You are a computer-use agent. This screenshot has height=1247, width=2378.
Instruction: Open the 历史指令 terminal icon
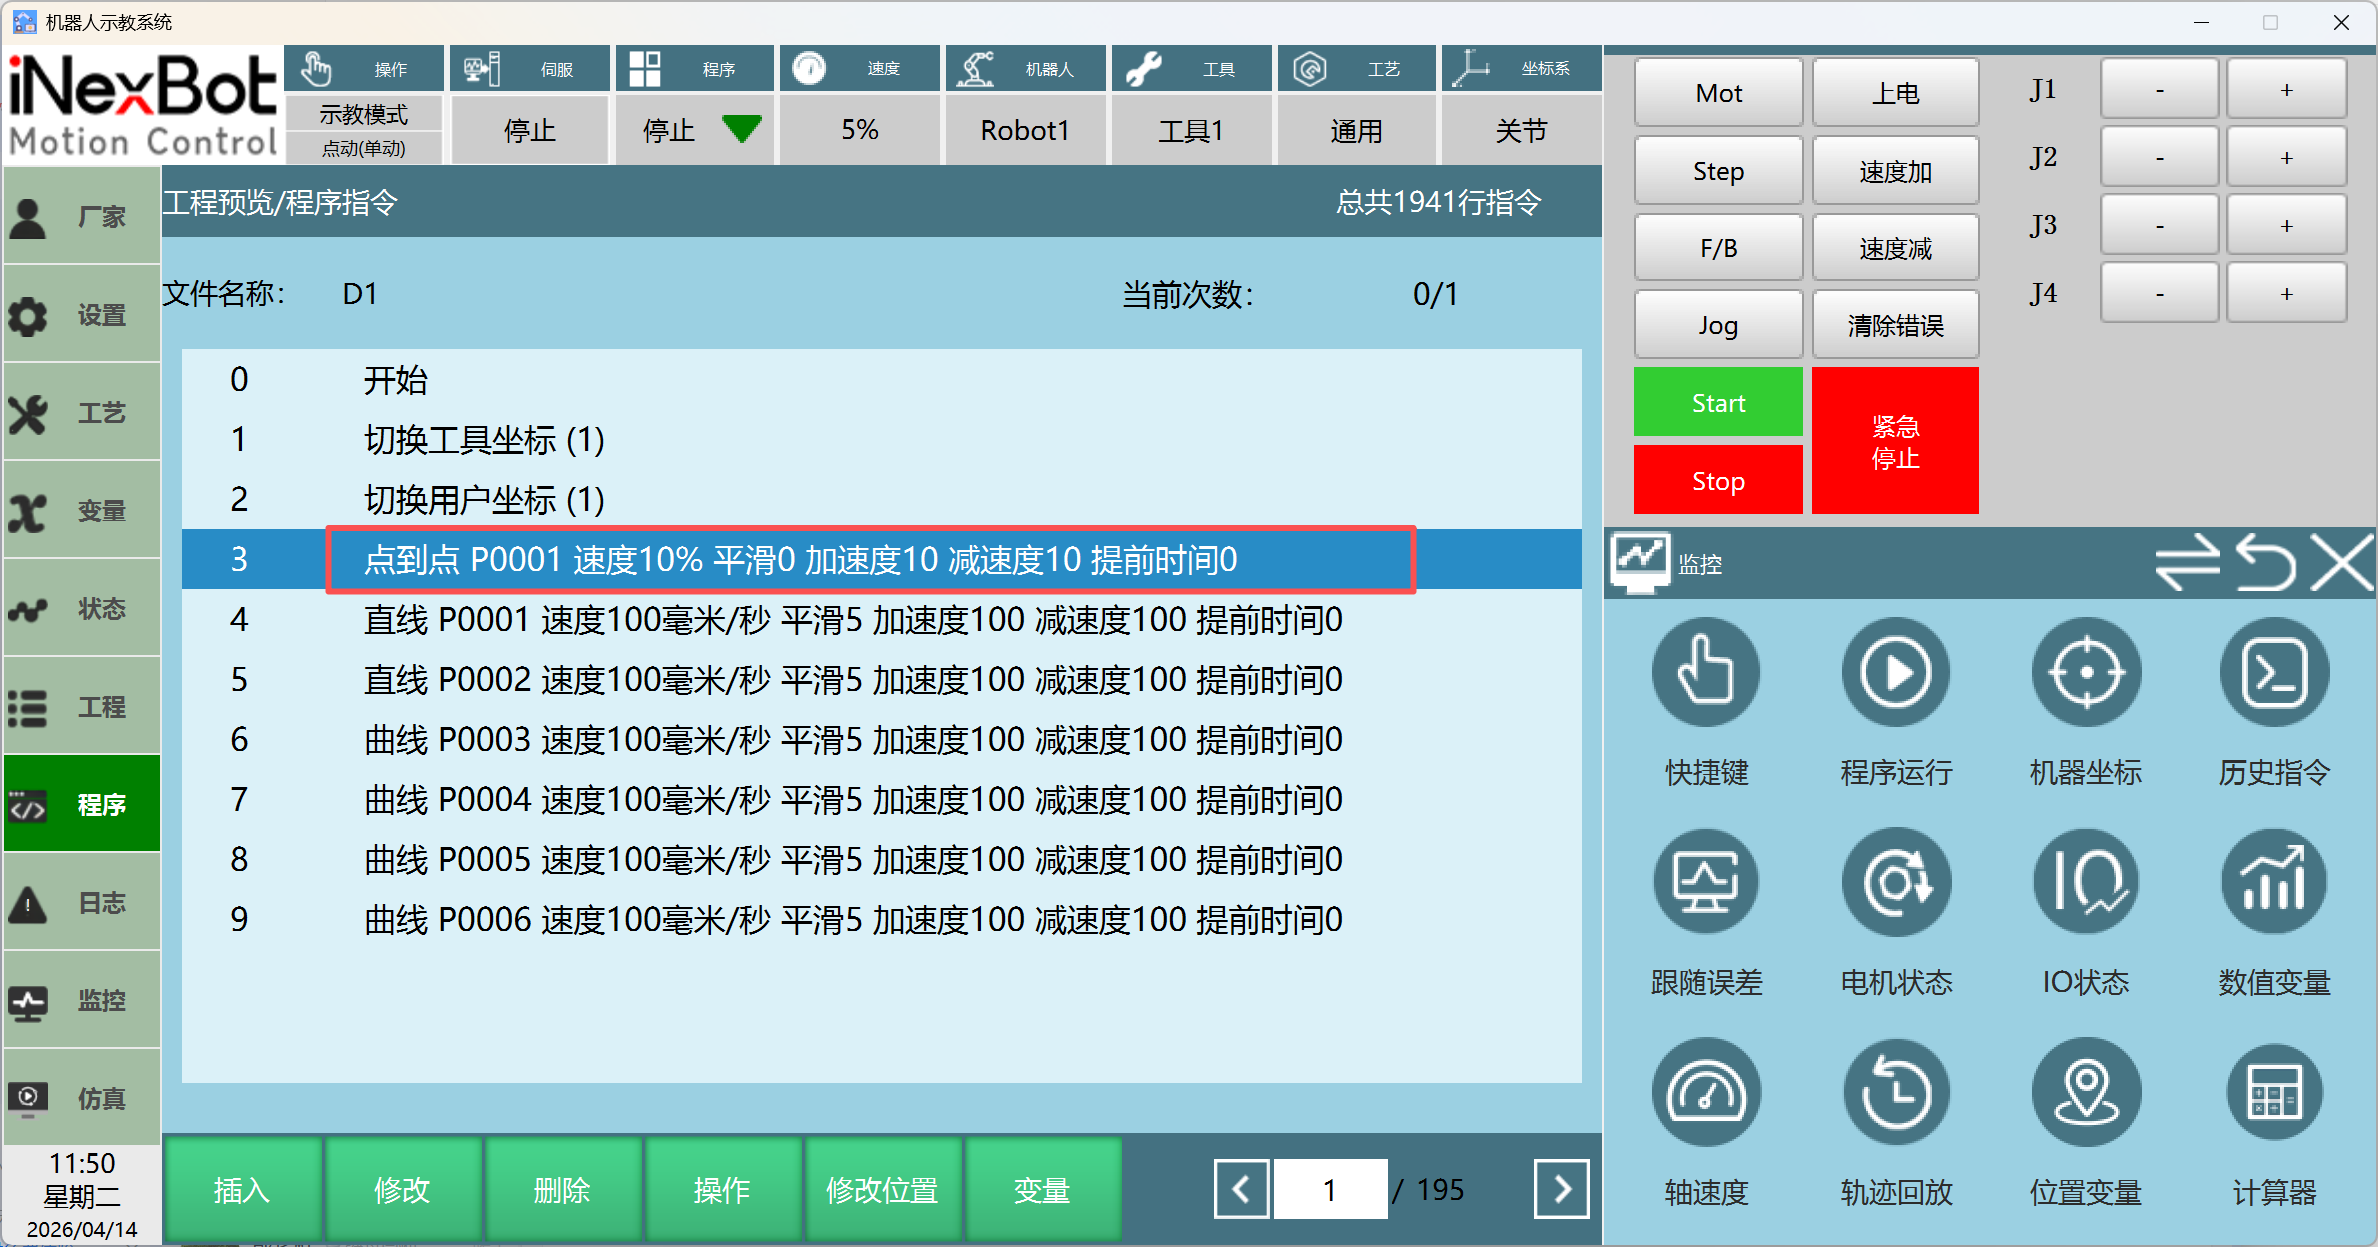pyautogui.click(x=2274, y=673)
